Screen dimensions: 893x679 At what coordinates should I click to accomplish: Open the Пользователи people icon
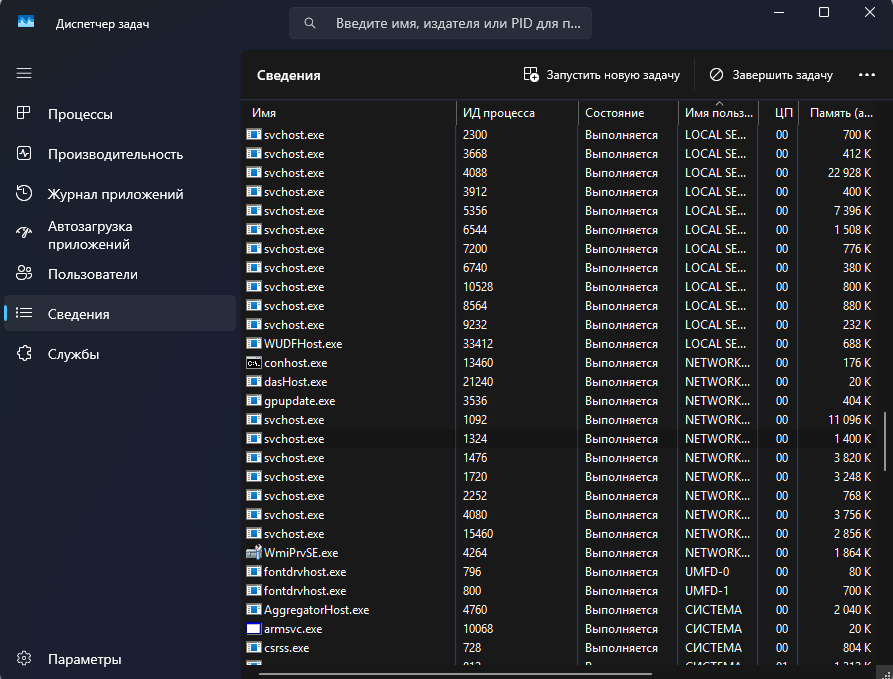pos(24,273)
